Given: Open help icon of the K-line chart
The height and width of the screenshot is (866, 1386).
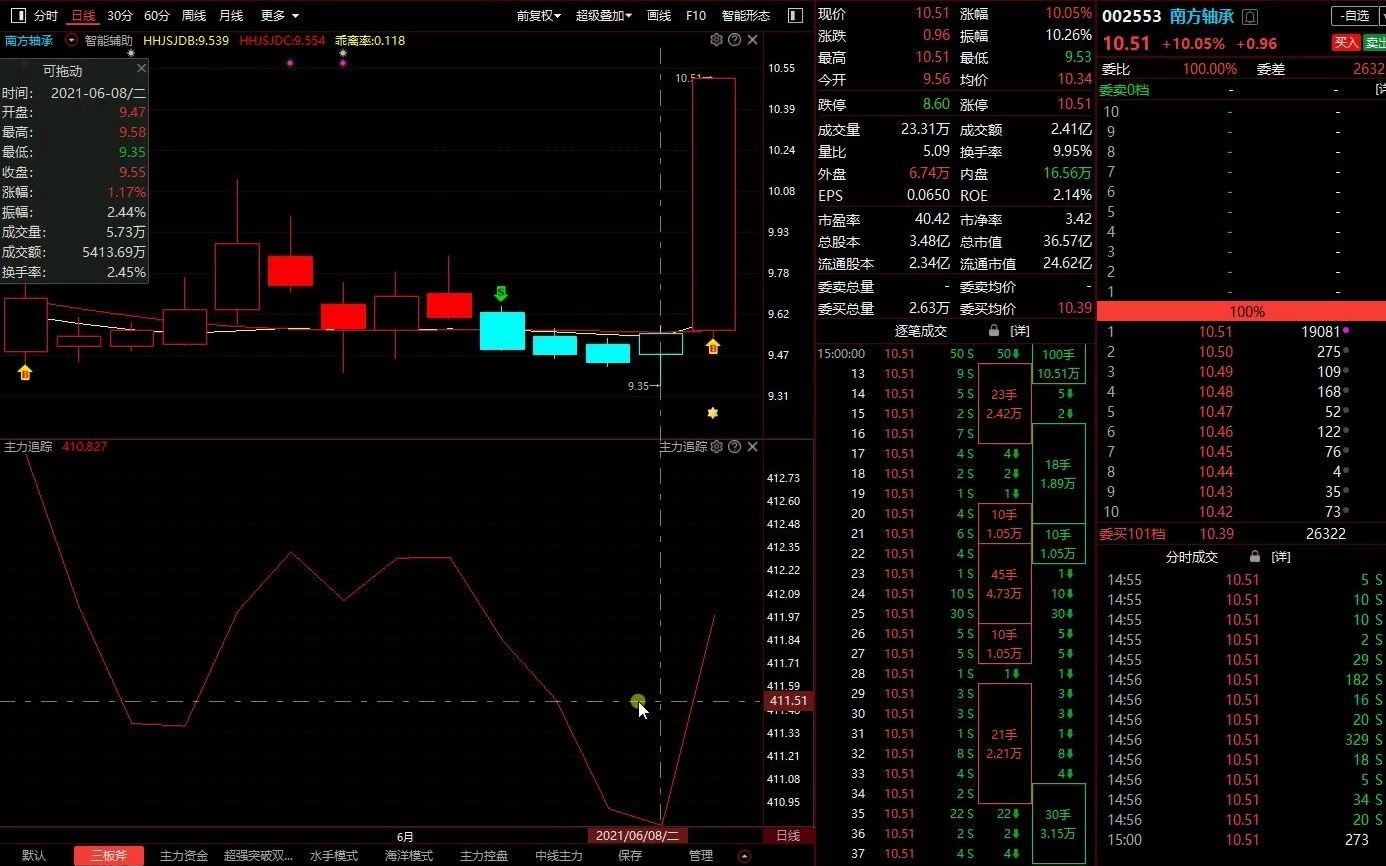Looking at the screenshot, I should point(734,40).
